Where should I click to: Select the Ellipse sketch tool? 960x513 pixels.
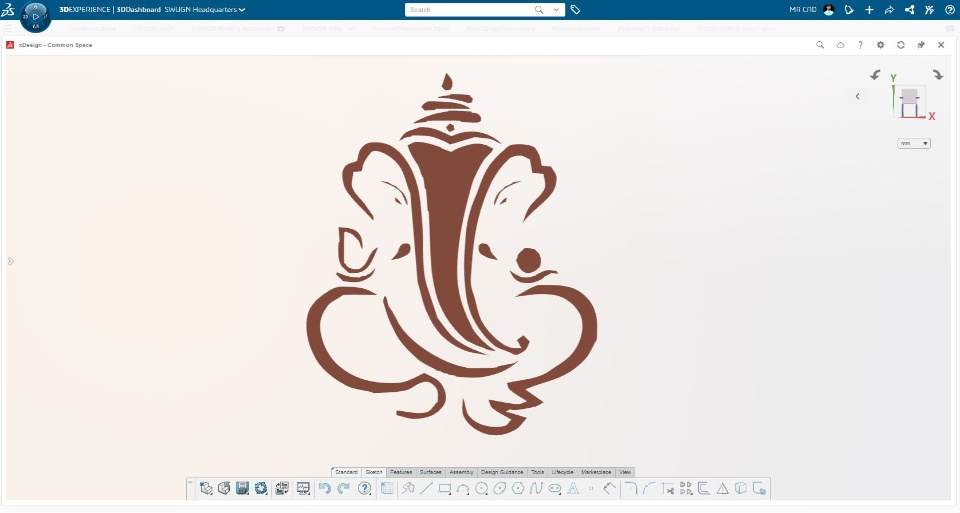click(500, 488)
